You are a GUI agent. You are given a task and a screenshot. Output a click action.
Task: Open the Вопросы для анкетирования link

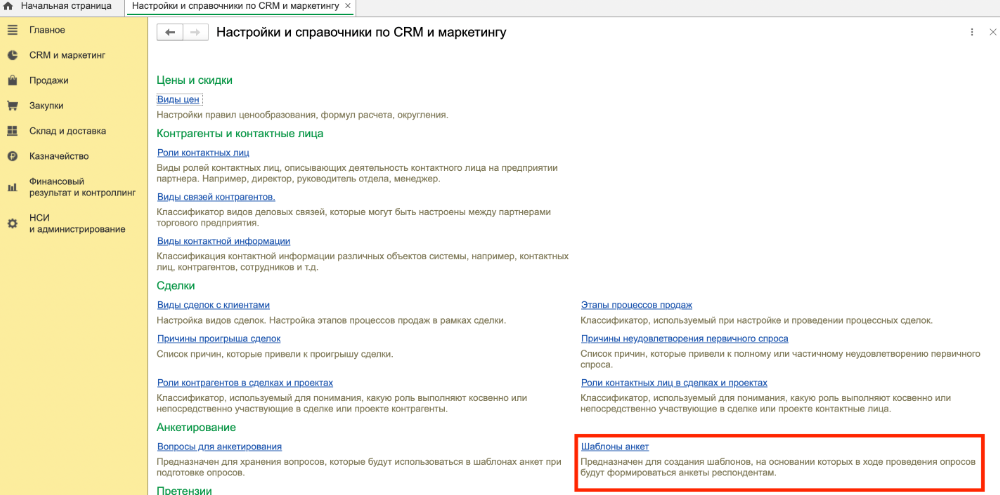tap(219, 447)
